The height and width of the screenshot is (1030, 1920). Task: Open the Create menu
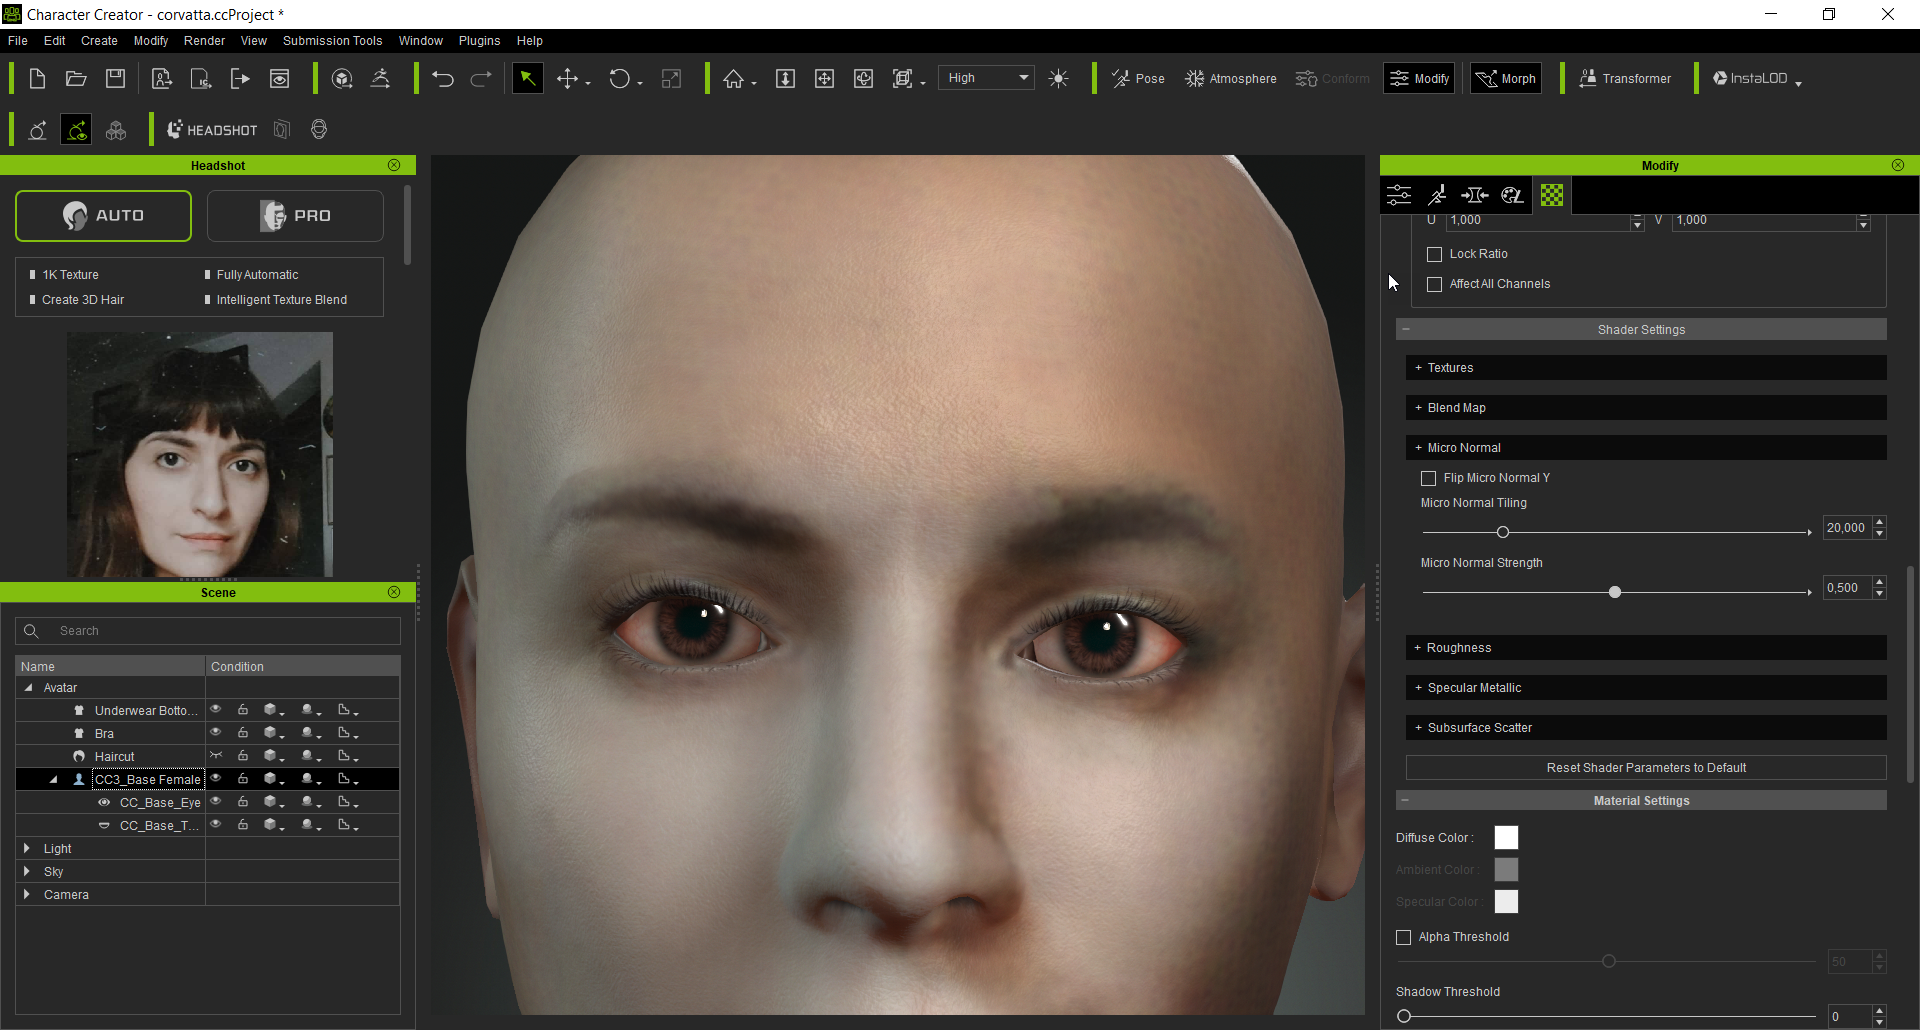(x=99, y=41)
